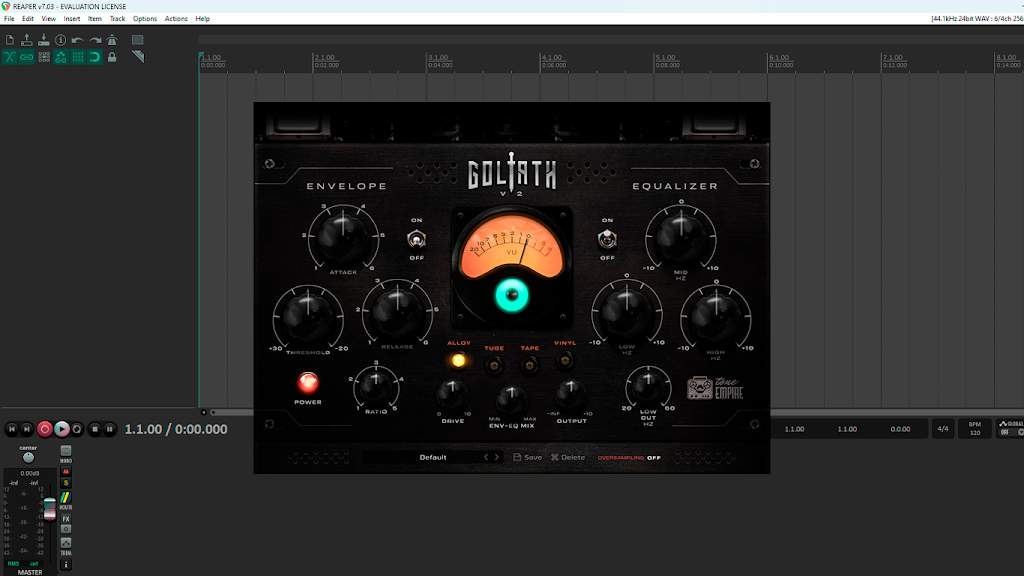Viewport: 1024px width, 576px height.
Task: Open the Item menu
Action: pos(95,19)
